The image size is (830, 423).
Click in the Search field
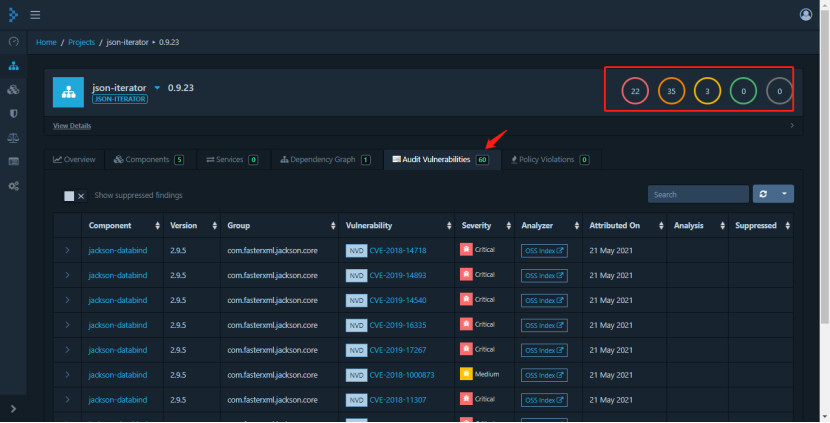698,194
